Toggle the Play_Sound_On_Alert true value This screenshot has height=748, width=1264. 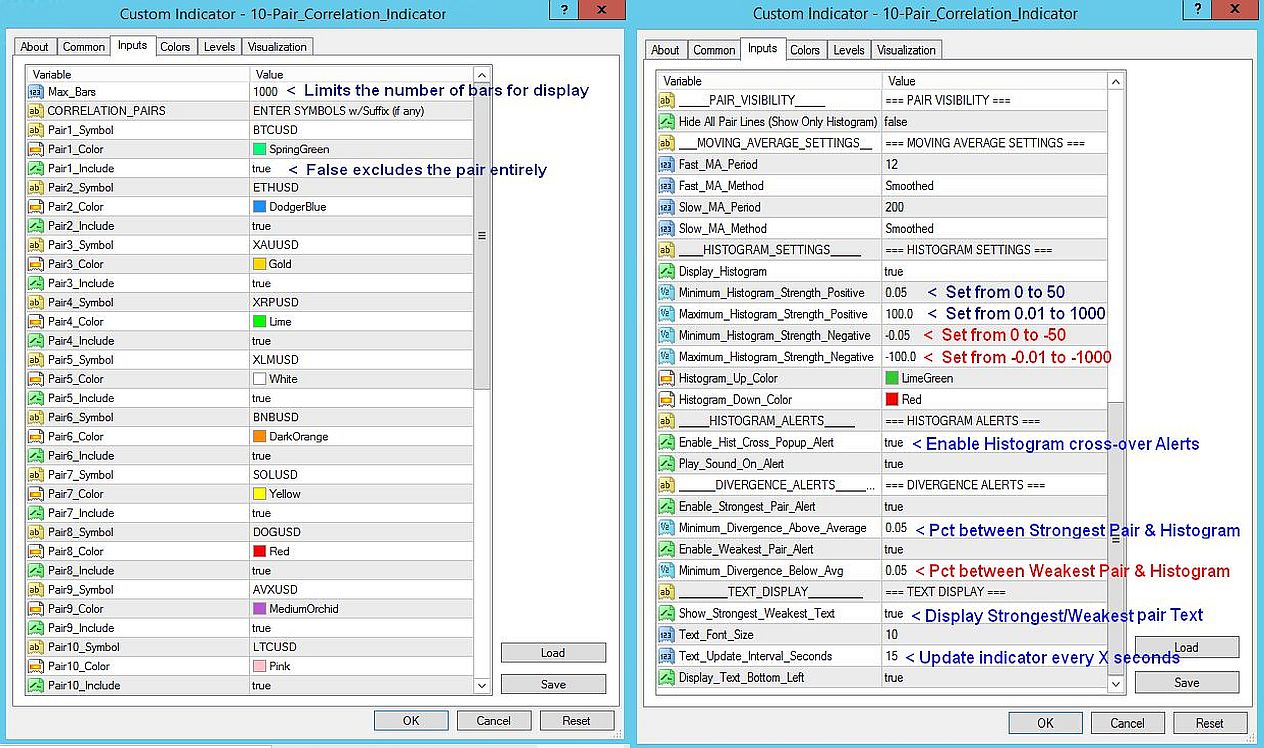pyautogui.click(x=894, y=464)
